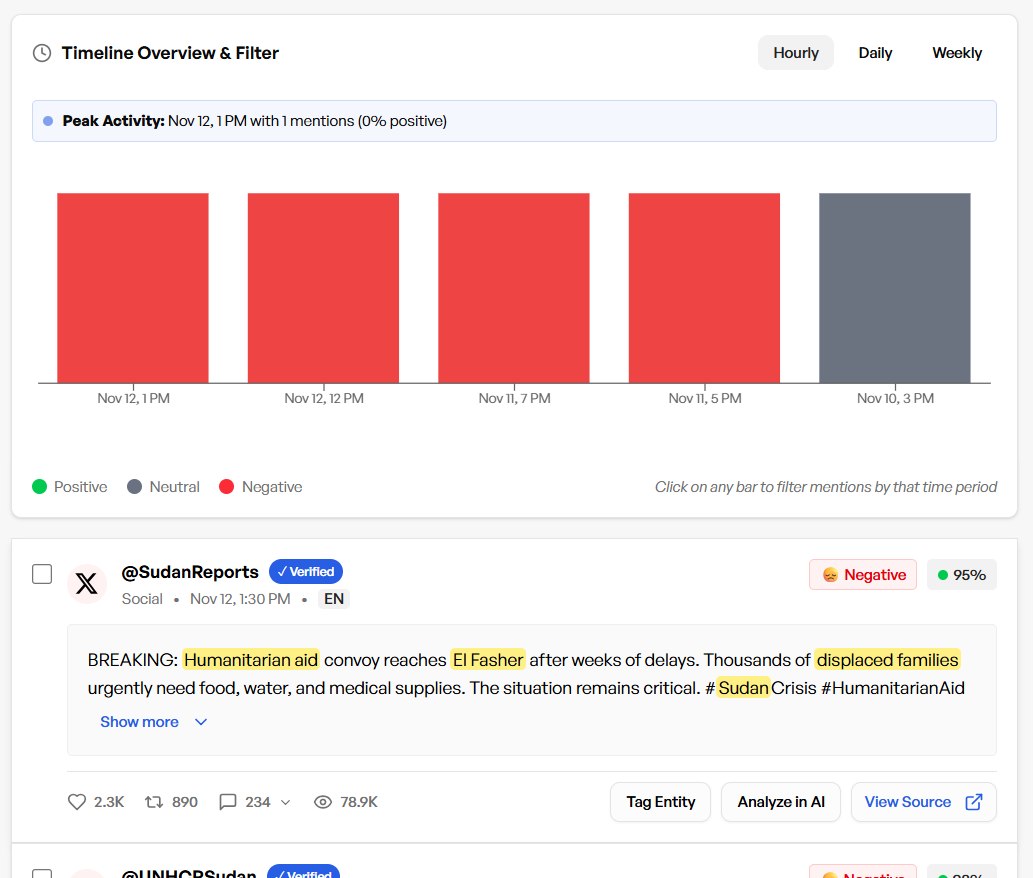Click the retweet icon beside 890
This screenshot has width=1033, height=878.
(154, 802)
